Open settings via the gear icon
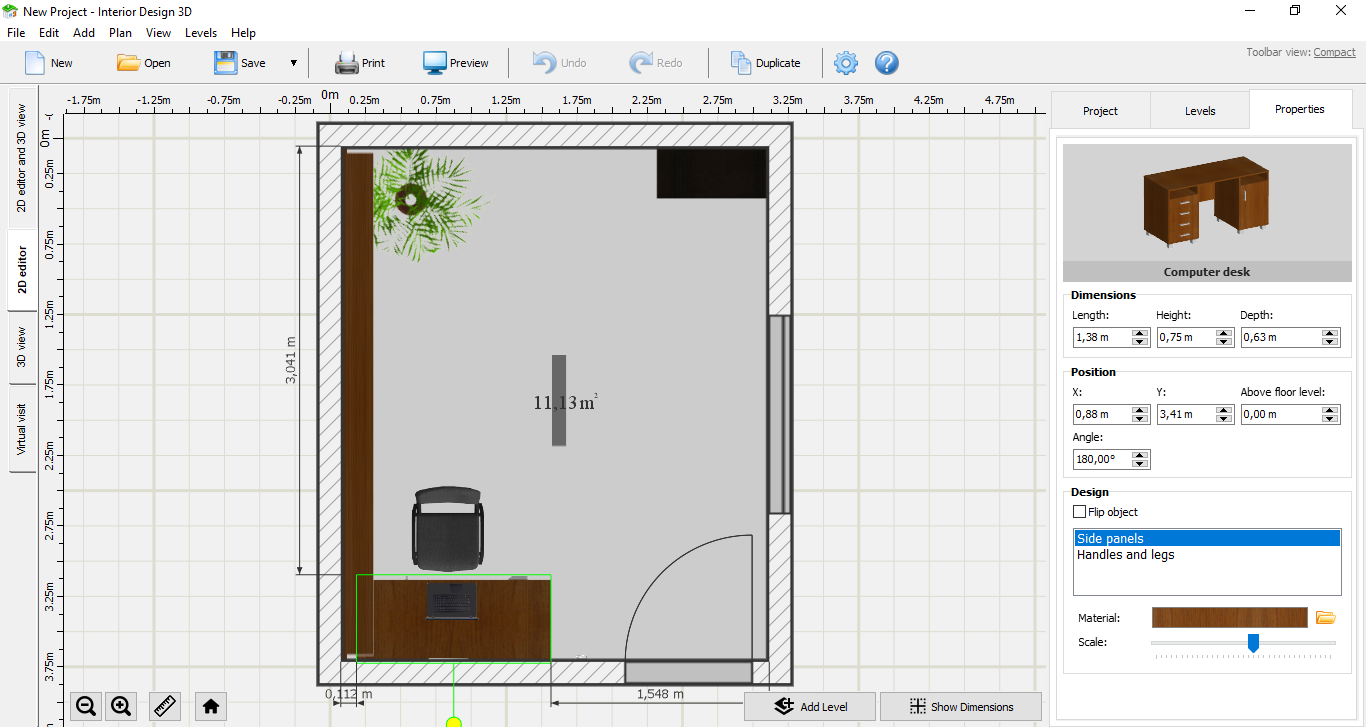Viewport: 1366px width, 727px height. [x=846, y=63]
